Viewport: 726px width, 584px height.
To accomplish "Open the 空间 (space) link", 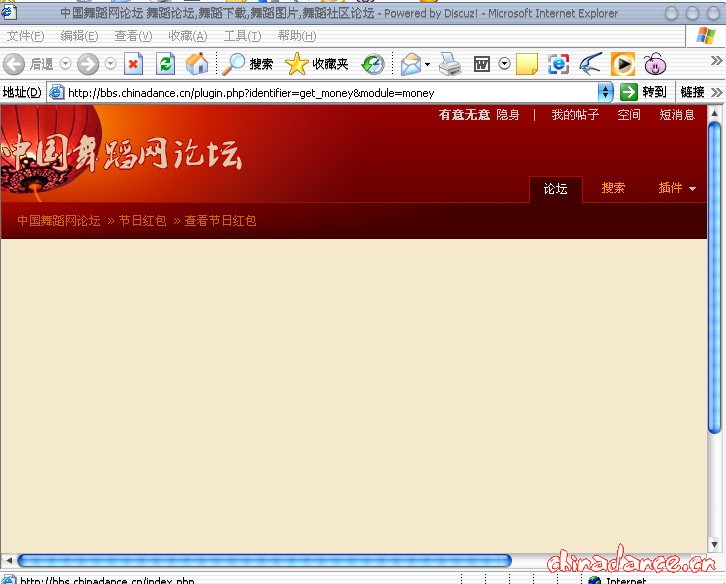I will point(629,114).
